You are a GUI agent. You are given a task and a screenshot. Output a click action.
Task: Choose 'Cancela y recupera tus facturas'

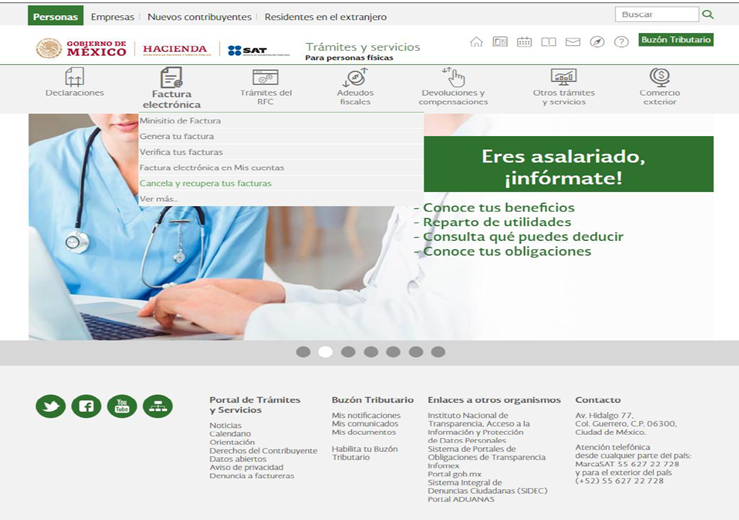point(205,183)
